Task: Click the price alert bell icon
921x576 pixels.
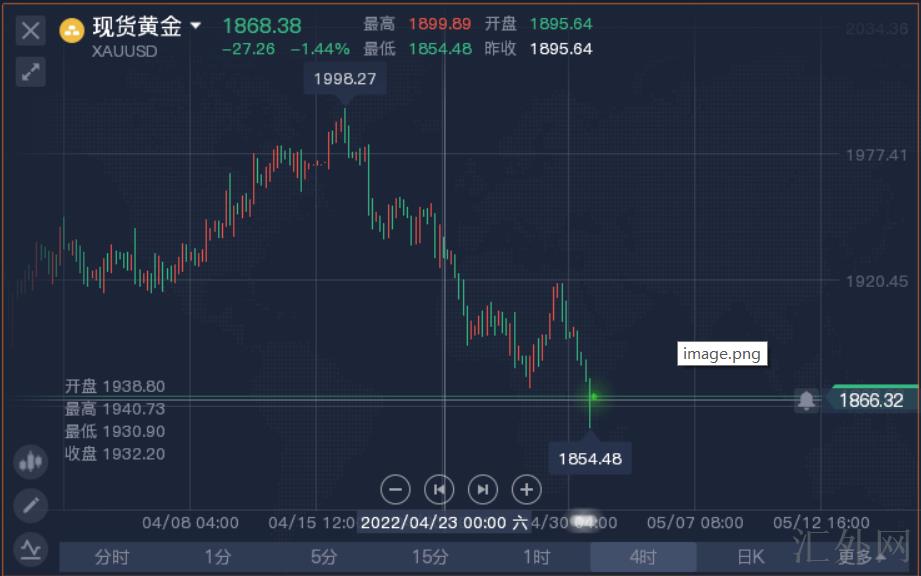Action: (x=806, y=400)
